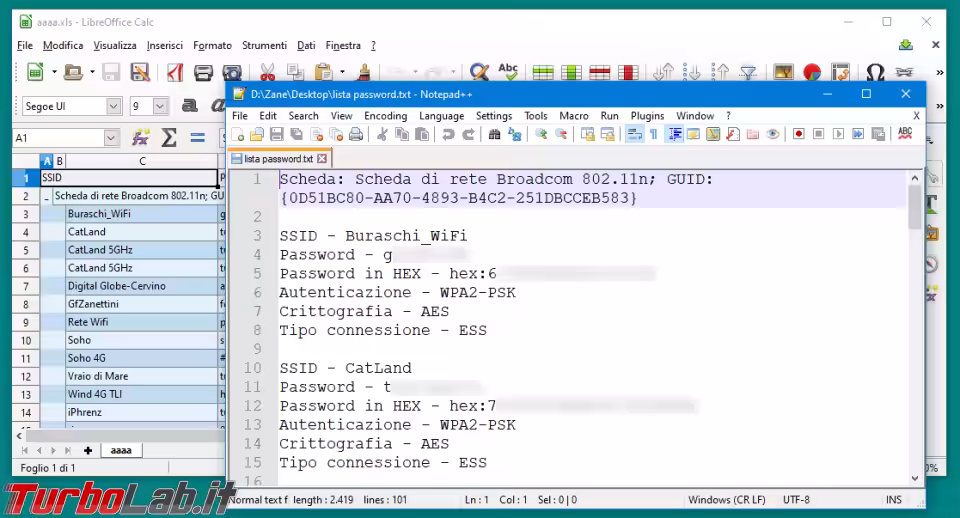Expand the font size 9 dropdown
Screen dimensions: 960x518
click(160, 106)
